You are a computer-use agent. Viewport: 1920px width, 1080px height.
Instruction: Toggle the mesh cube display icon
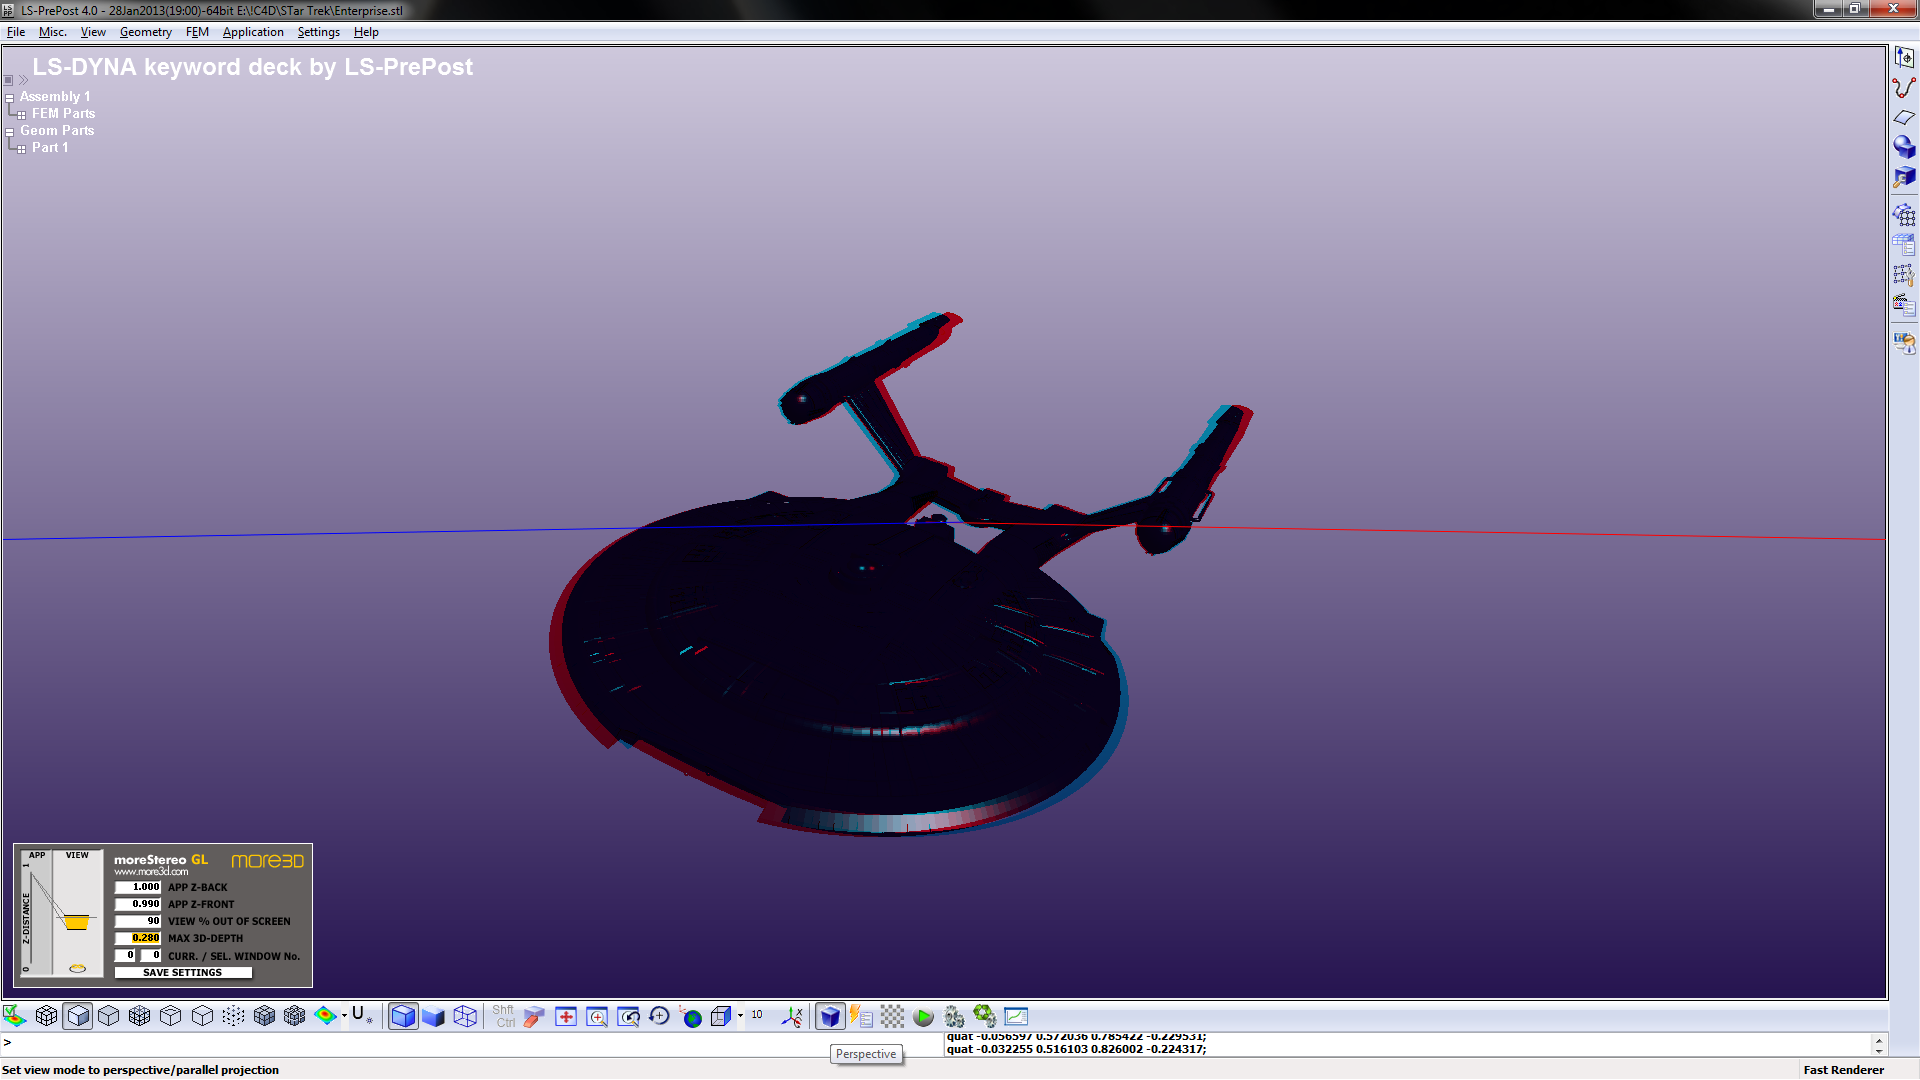[x=46, y=1016]
